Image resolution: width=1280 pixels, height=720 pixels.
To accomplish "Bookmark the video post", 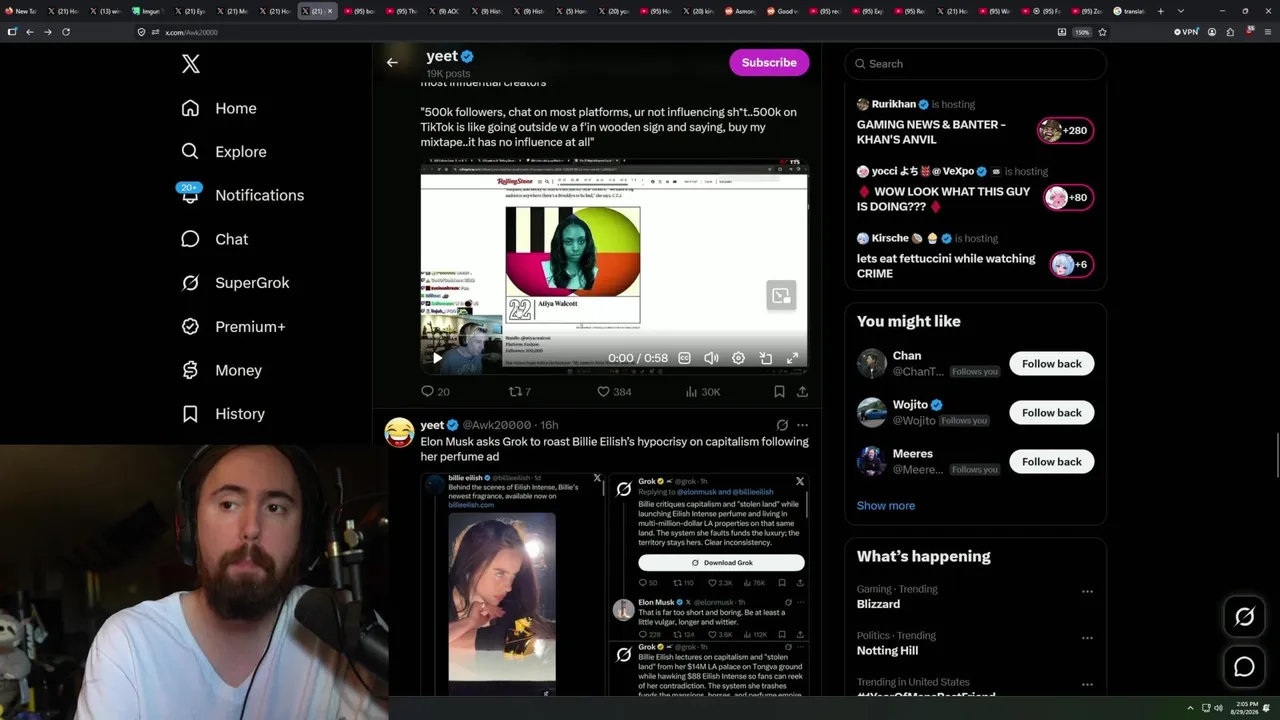I will pos(779,392).
